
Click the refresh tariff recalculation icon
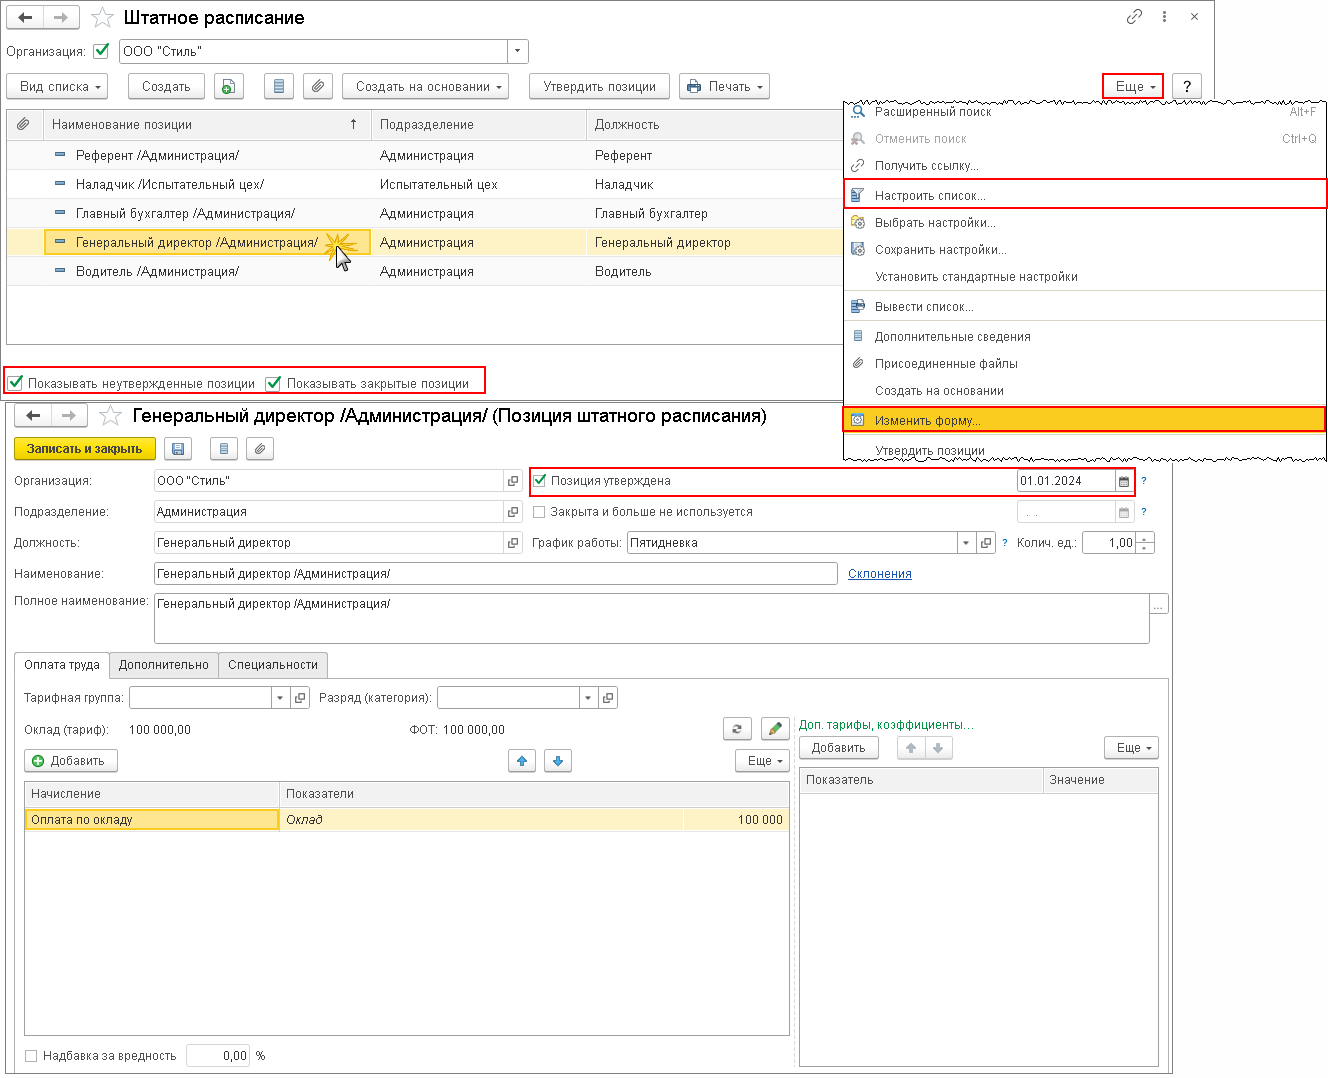tap(737, 729)
